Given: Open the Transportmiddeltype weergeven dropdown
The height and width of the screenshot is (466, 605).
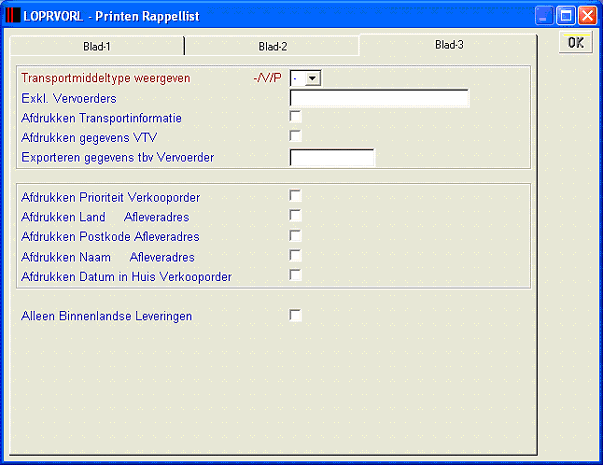Looking at the screenshot, I should click(x=313, y=78).
